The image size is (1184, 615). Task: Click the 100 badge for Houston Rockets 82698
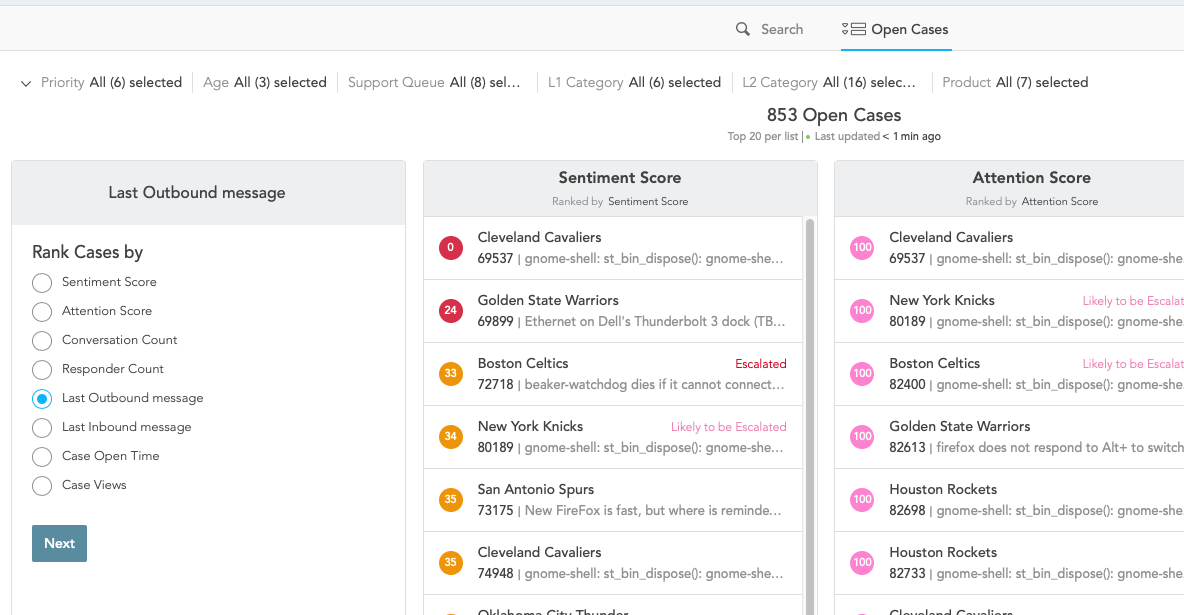pyautogui.click(x=862, y=499)
